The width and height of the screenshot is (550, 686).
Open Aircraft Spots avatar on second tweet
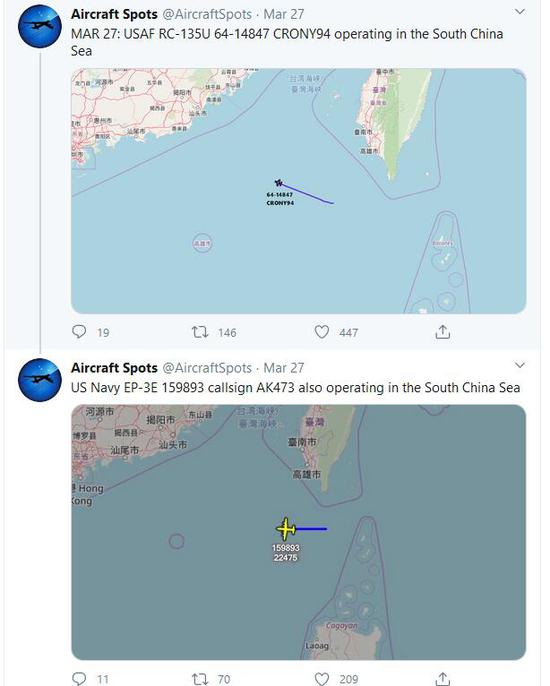[x=40, y=380]
